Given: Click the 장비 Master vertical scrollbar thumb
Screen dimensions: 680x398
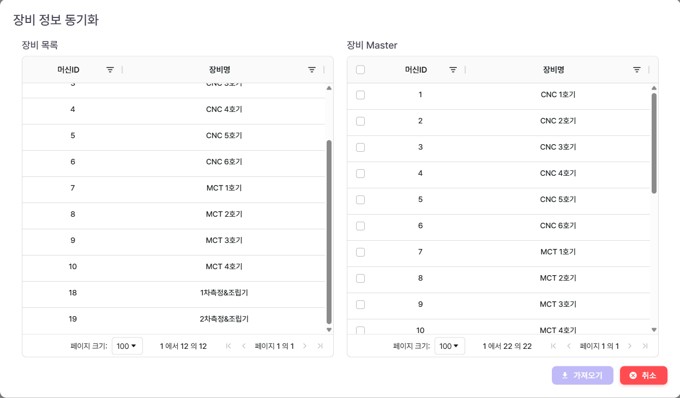Looking at the screenshot, I should (x=654, y=143).
